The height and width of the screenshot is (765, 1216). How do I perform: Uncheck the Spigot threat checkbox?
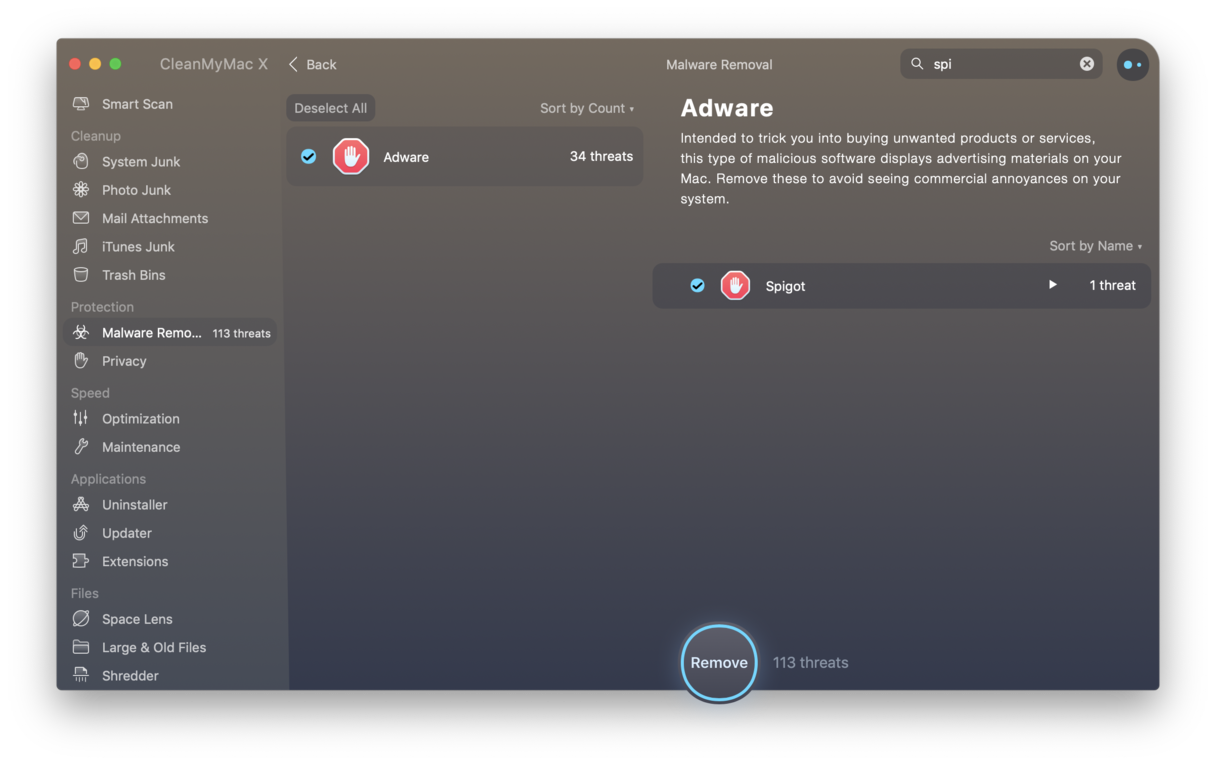698,286
